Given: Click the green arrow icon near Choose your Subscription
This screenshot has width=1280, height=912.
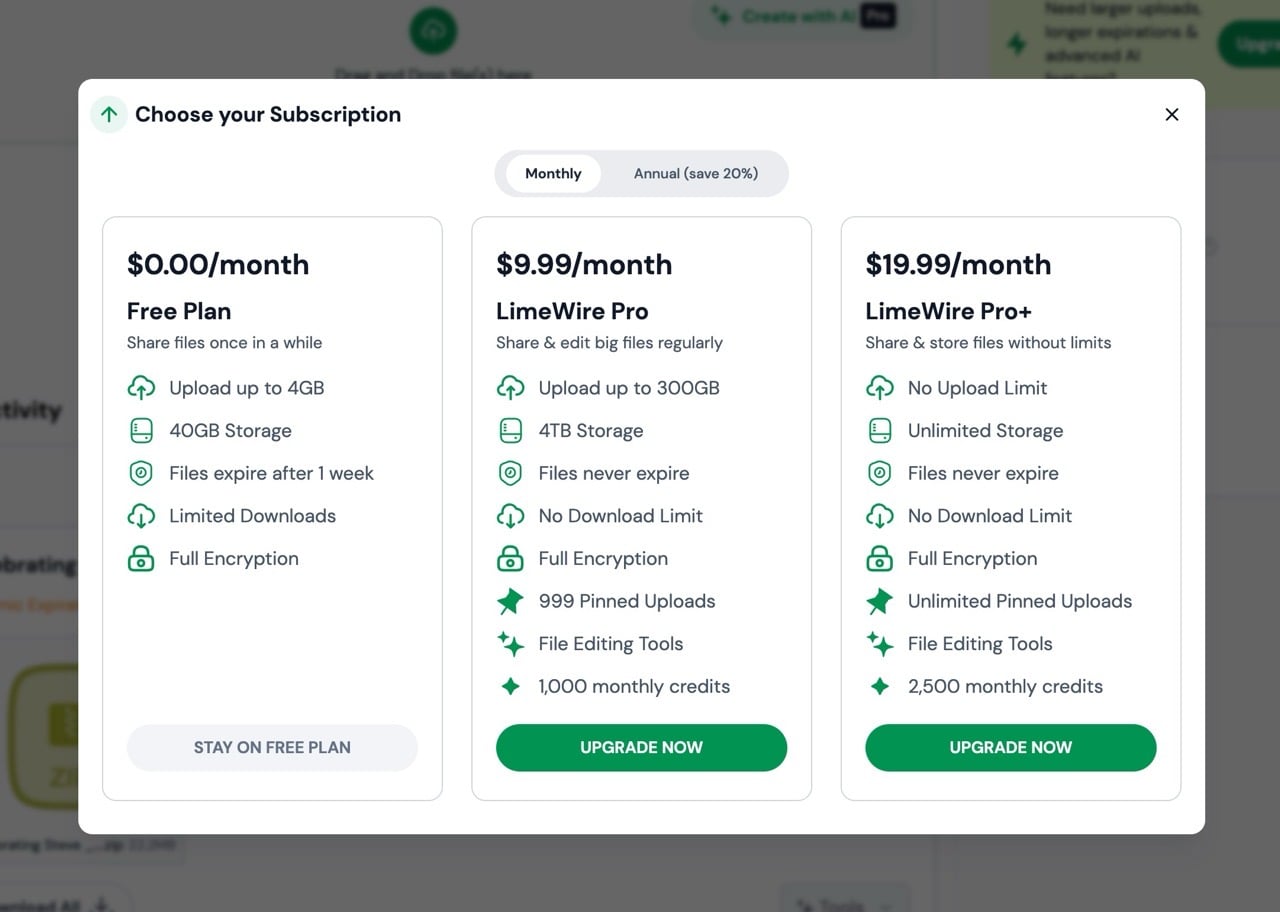Looking at the screenshot, I should point(108,114).
